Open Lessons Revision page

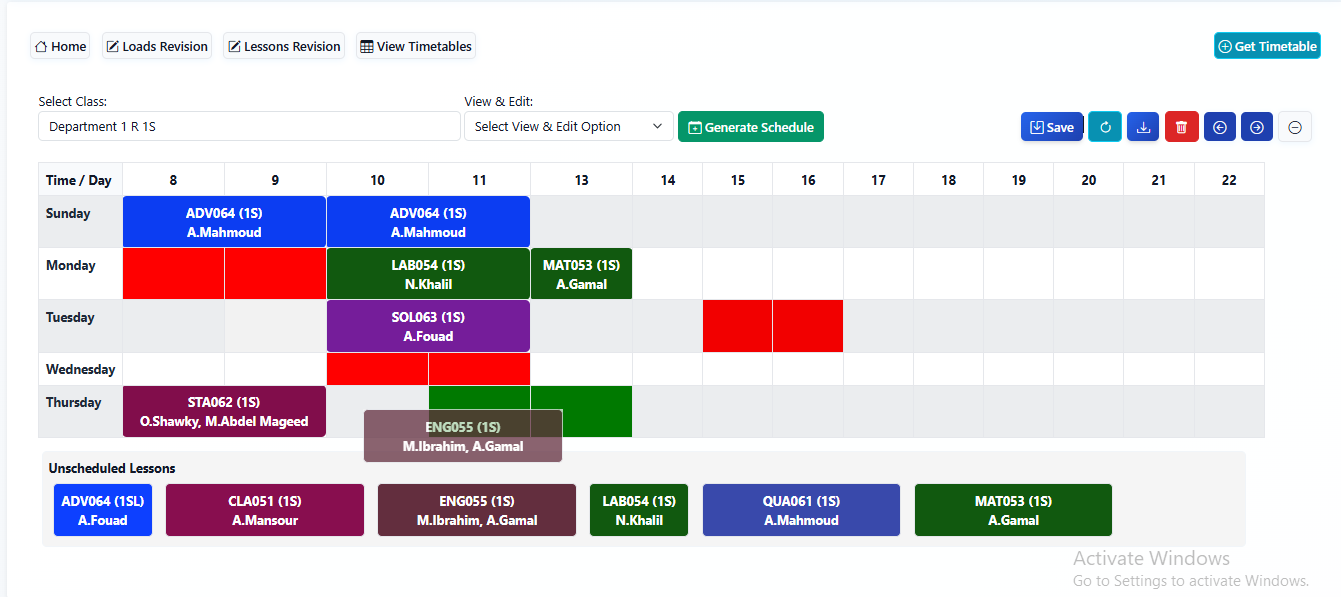284,46
